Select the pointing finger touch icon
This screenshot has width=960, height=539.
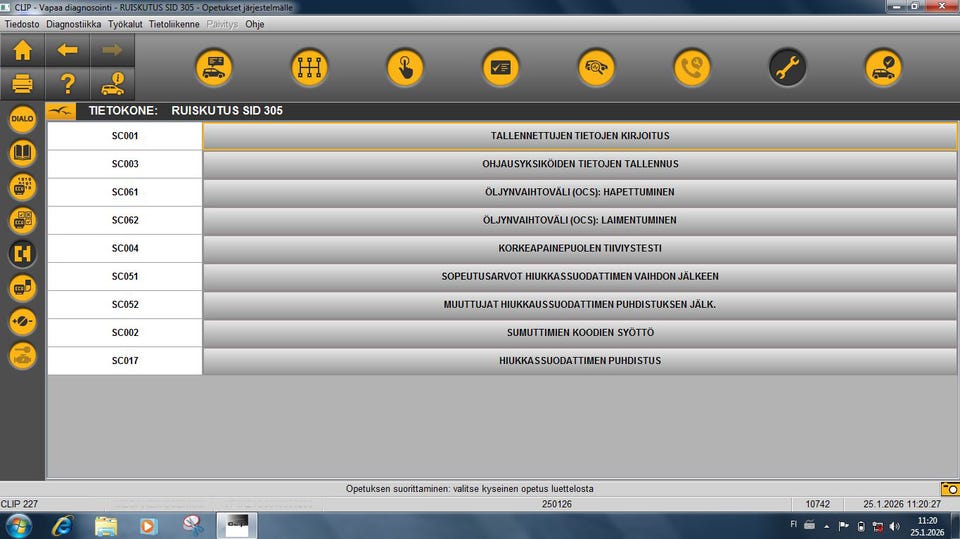pyautogui.click(x=405, y=67)
